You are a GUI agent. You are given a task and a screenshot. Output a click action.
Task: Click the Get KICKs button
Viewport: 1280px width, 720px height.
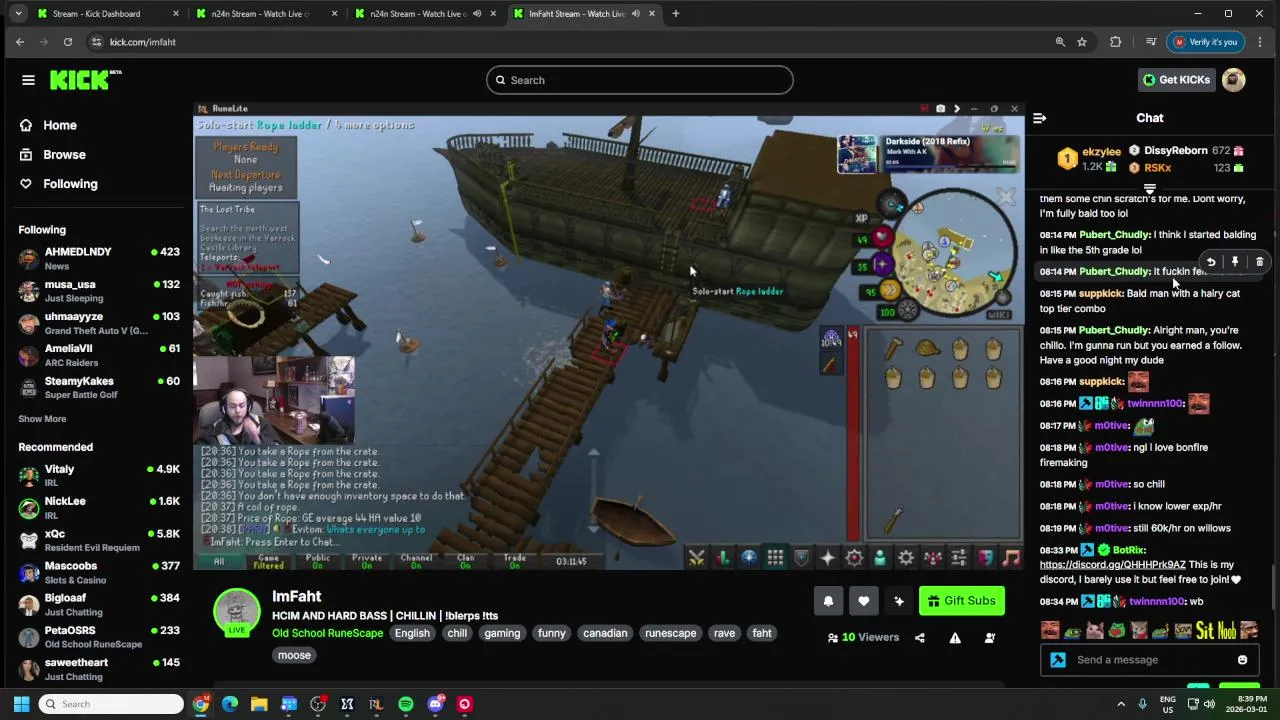[1176, 80]
